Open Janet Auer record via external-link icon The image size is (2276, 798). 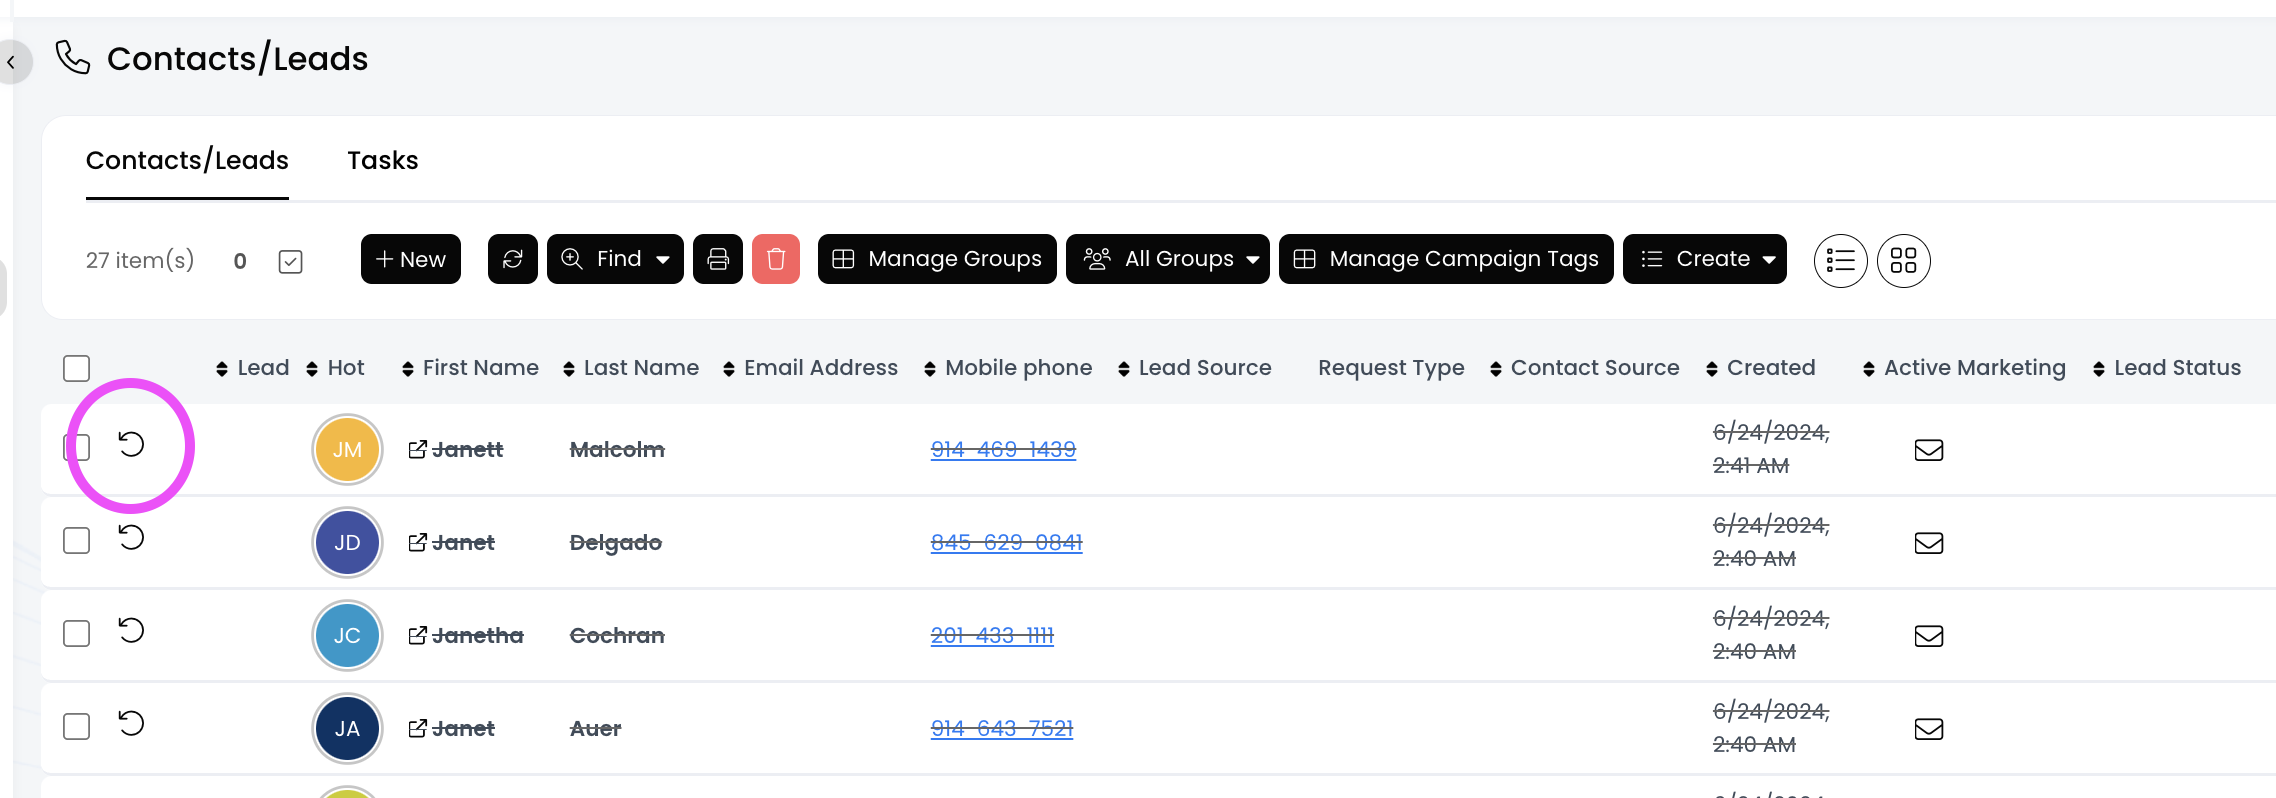pyautogui.click(x=418, y=729)
